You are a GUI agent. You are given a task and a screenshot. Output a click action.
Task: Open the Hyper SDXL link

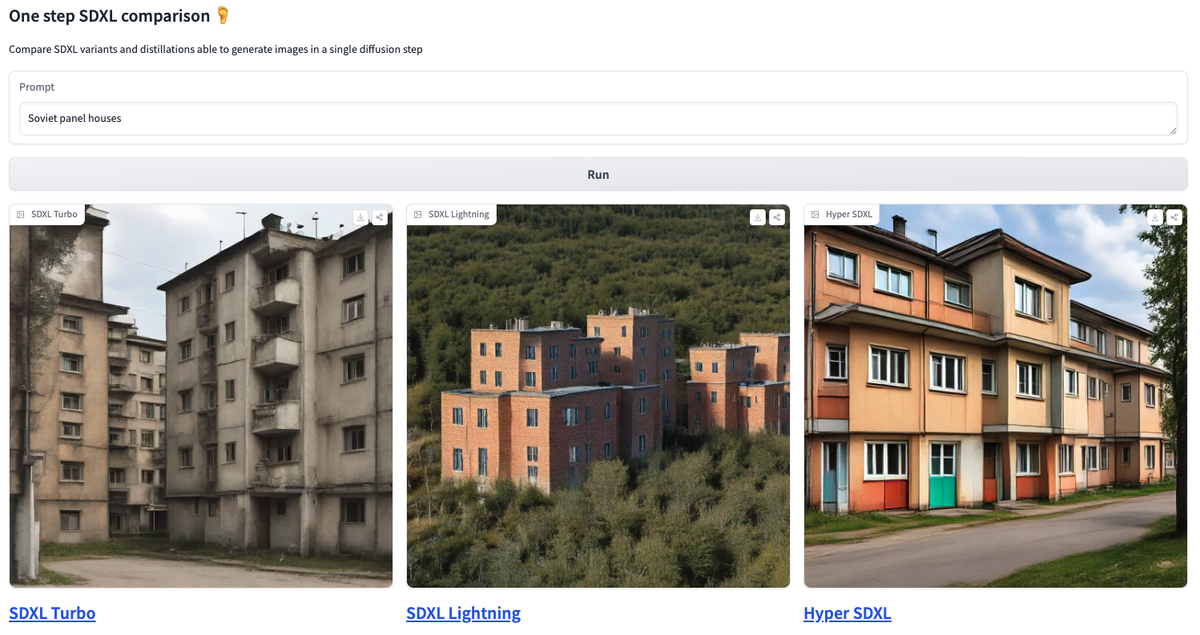(x=847, y=613)
